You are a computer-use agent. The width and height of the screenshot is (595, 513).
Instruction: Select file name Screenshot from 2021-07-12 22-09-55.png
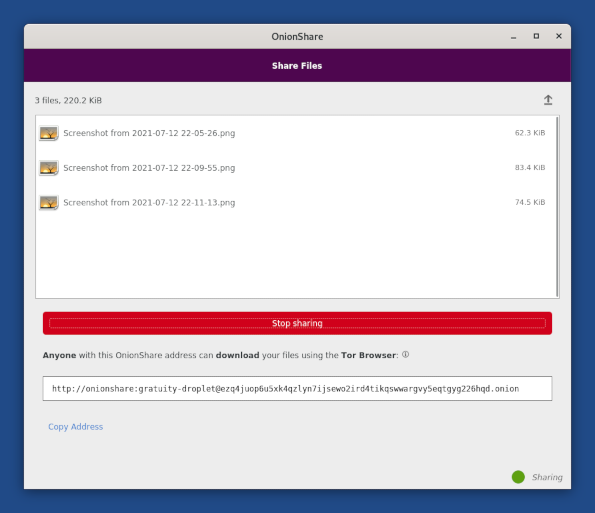click(149, 168)
